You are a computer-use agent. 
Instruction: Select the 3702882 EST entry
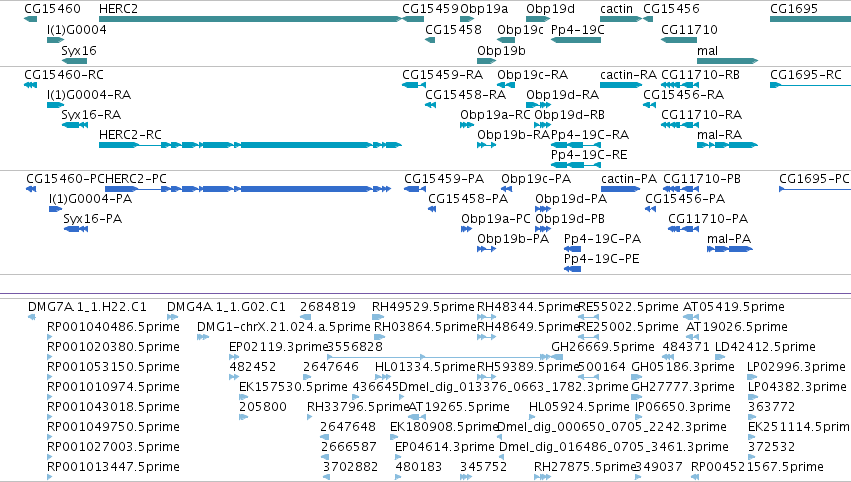pyautogui.click(x=351, y=467)
